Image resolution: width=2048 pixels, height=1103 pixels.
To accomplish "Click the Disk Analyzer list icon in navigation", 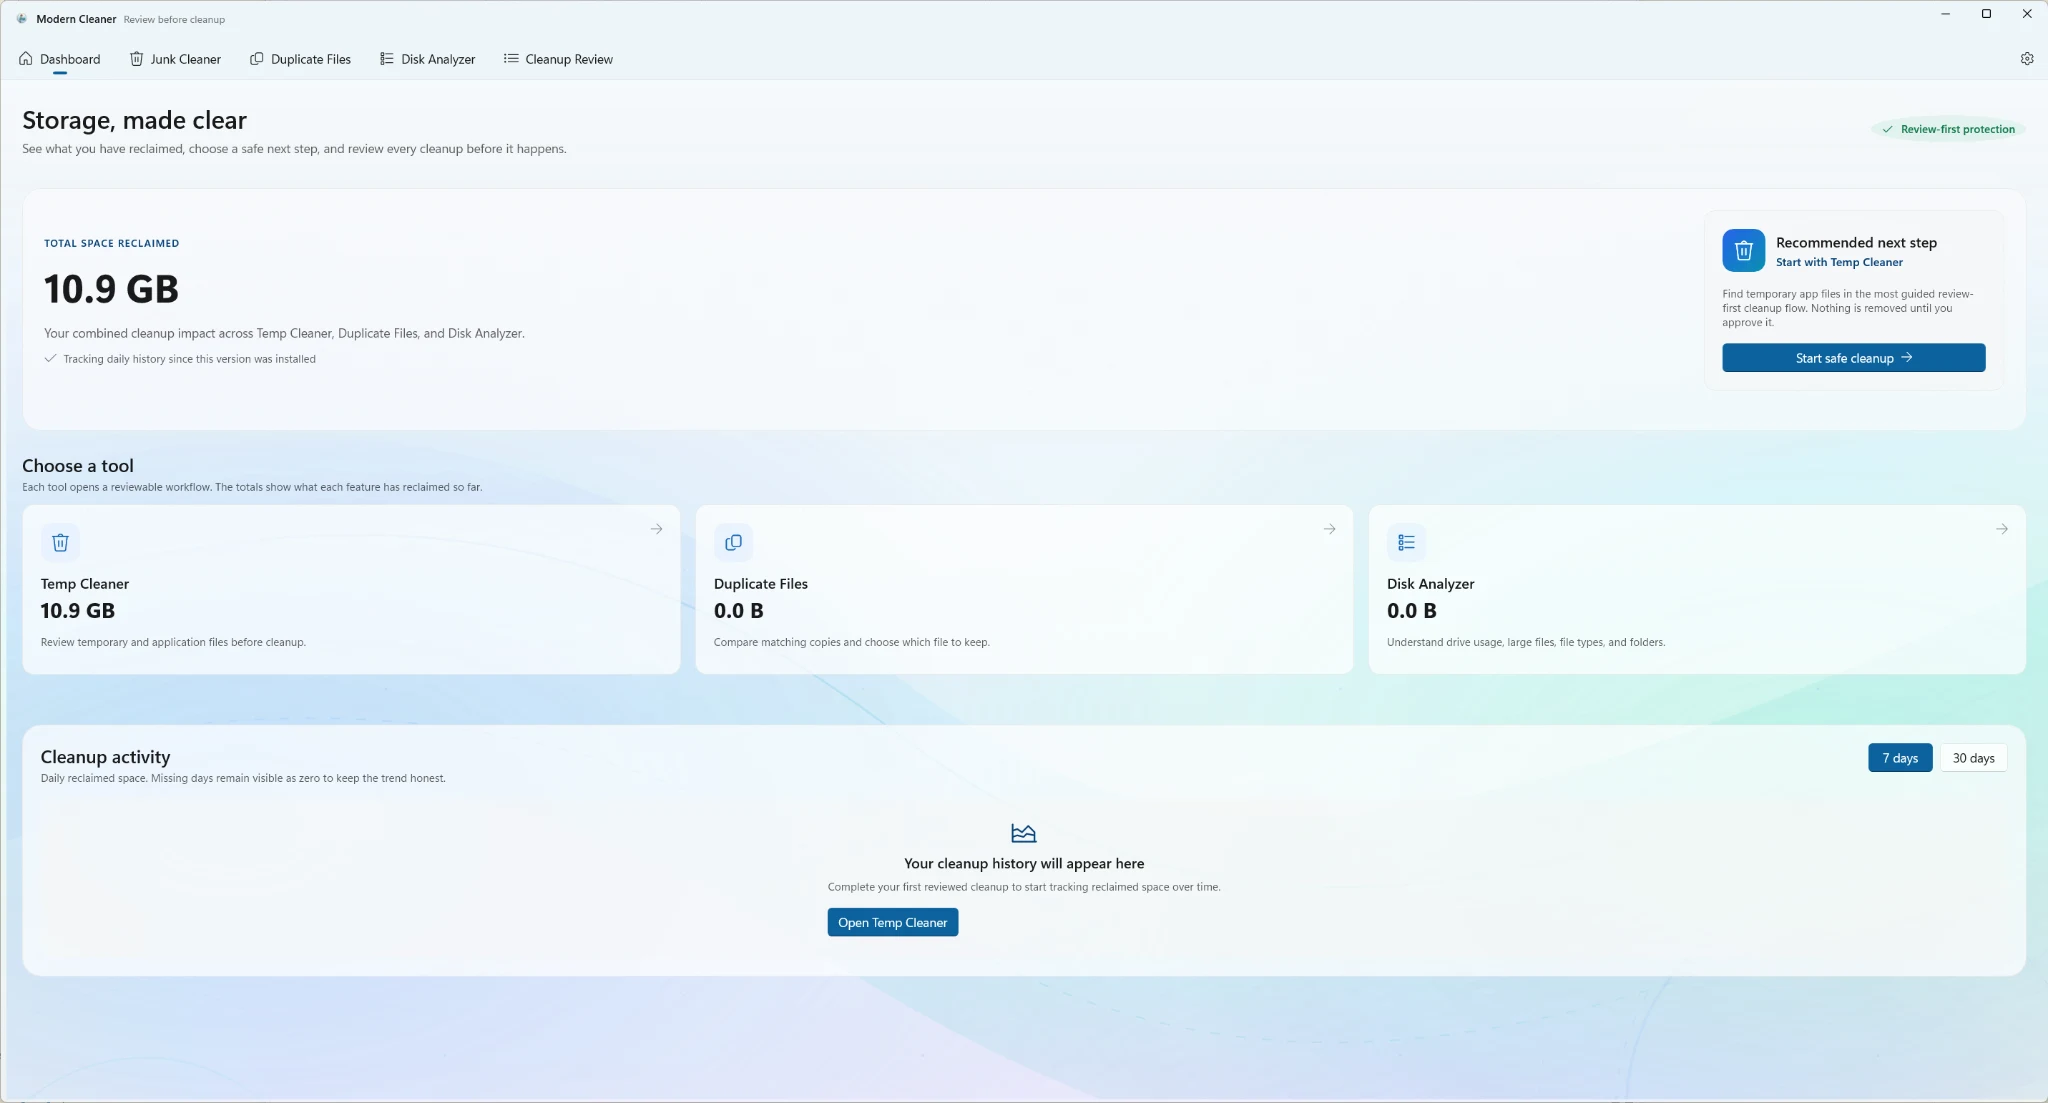I will pos(387,59).
